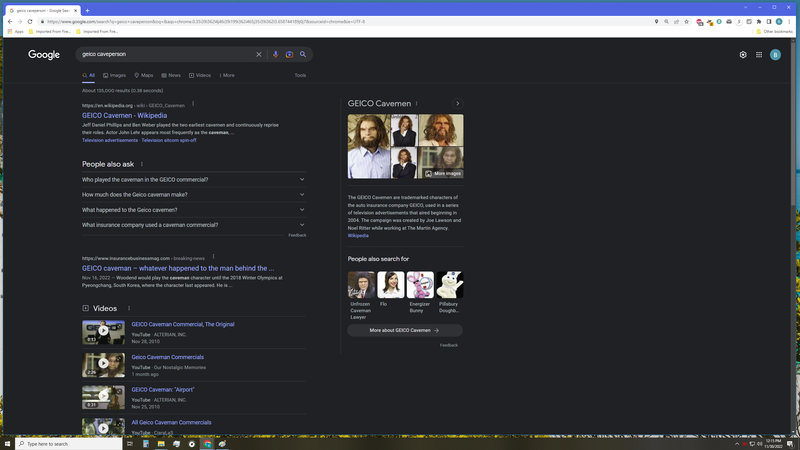800x450 pixels.
Task: Switch to the News tab
Action: [171, 75]
